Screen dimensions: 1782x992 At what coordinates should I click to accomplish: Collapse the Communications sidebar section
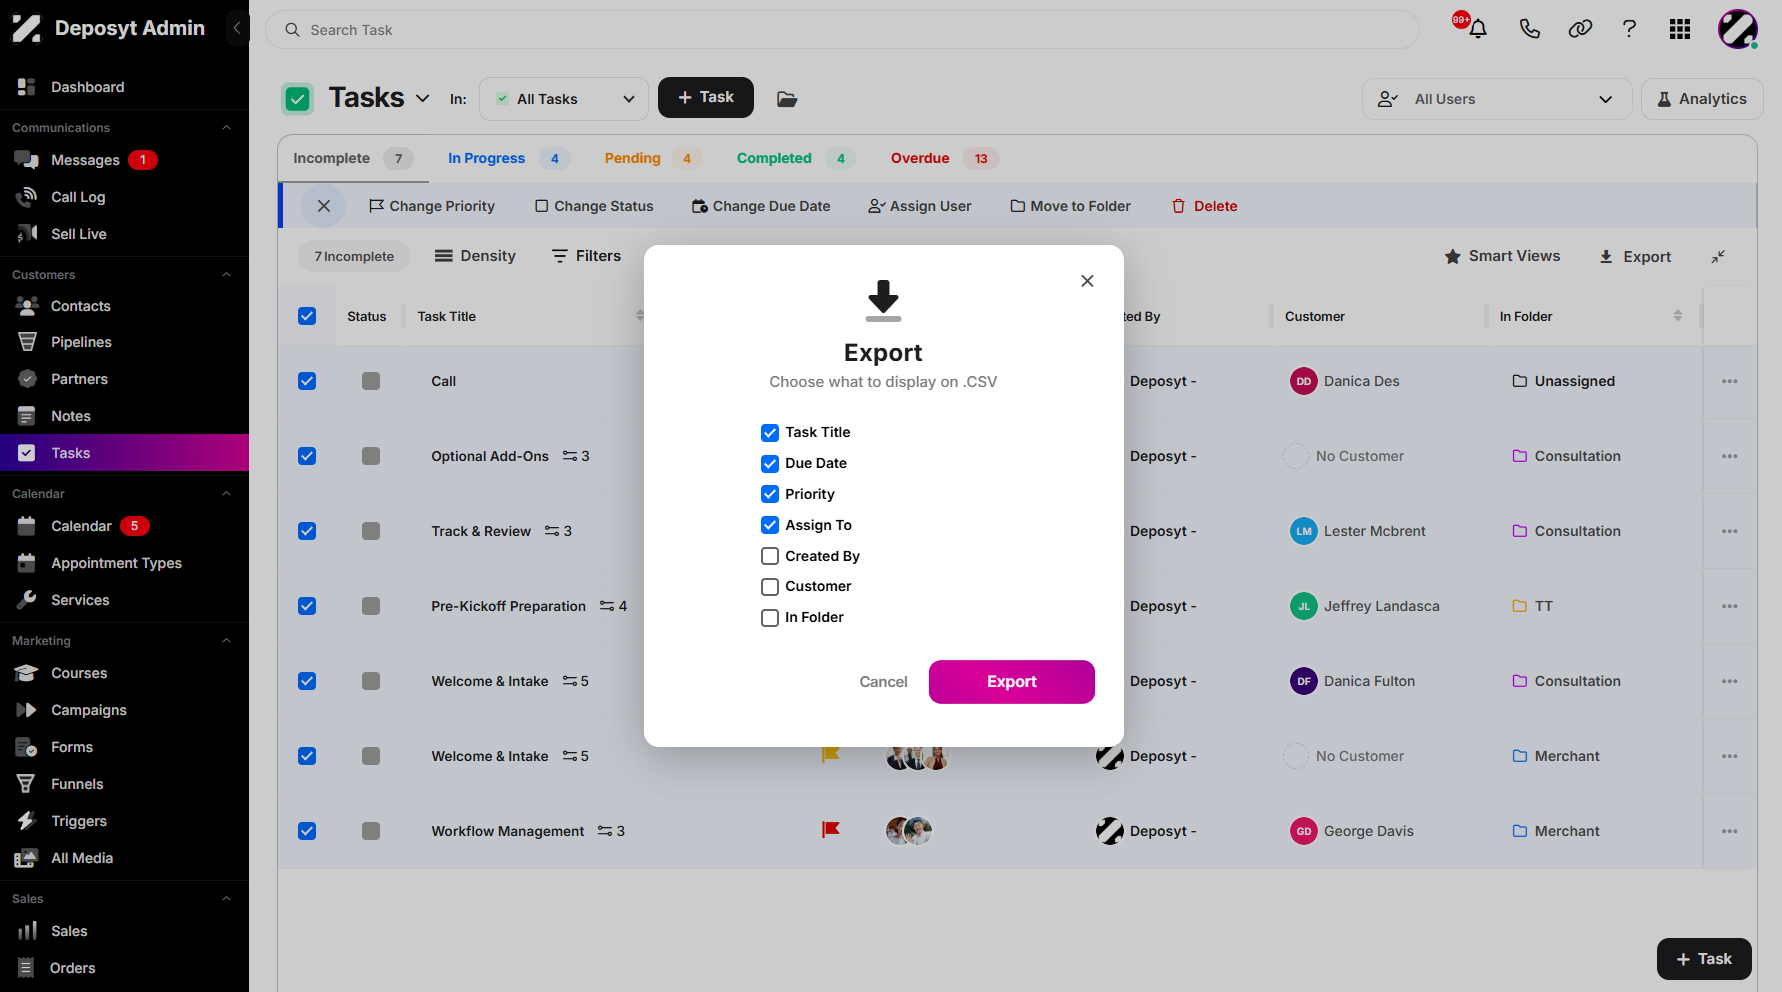click(226, 128)
